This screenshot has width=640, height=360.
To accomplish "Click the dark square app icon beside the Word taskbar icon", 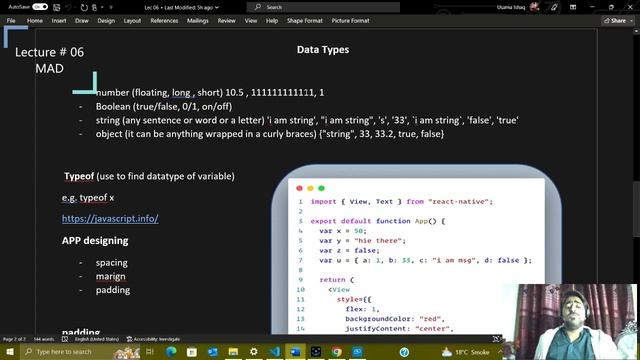I will 316,351.
